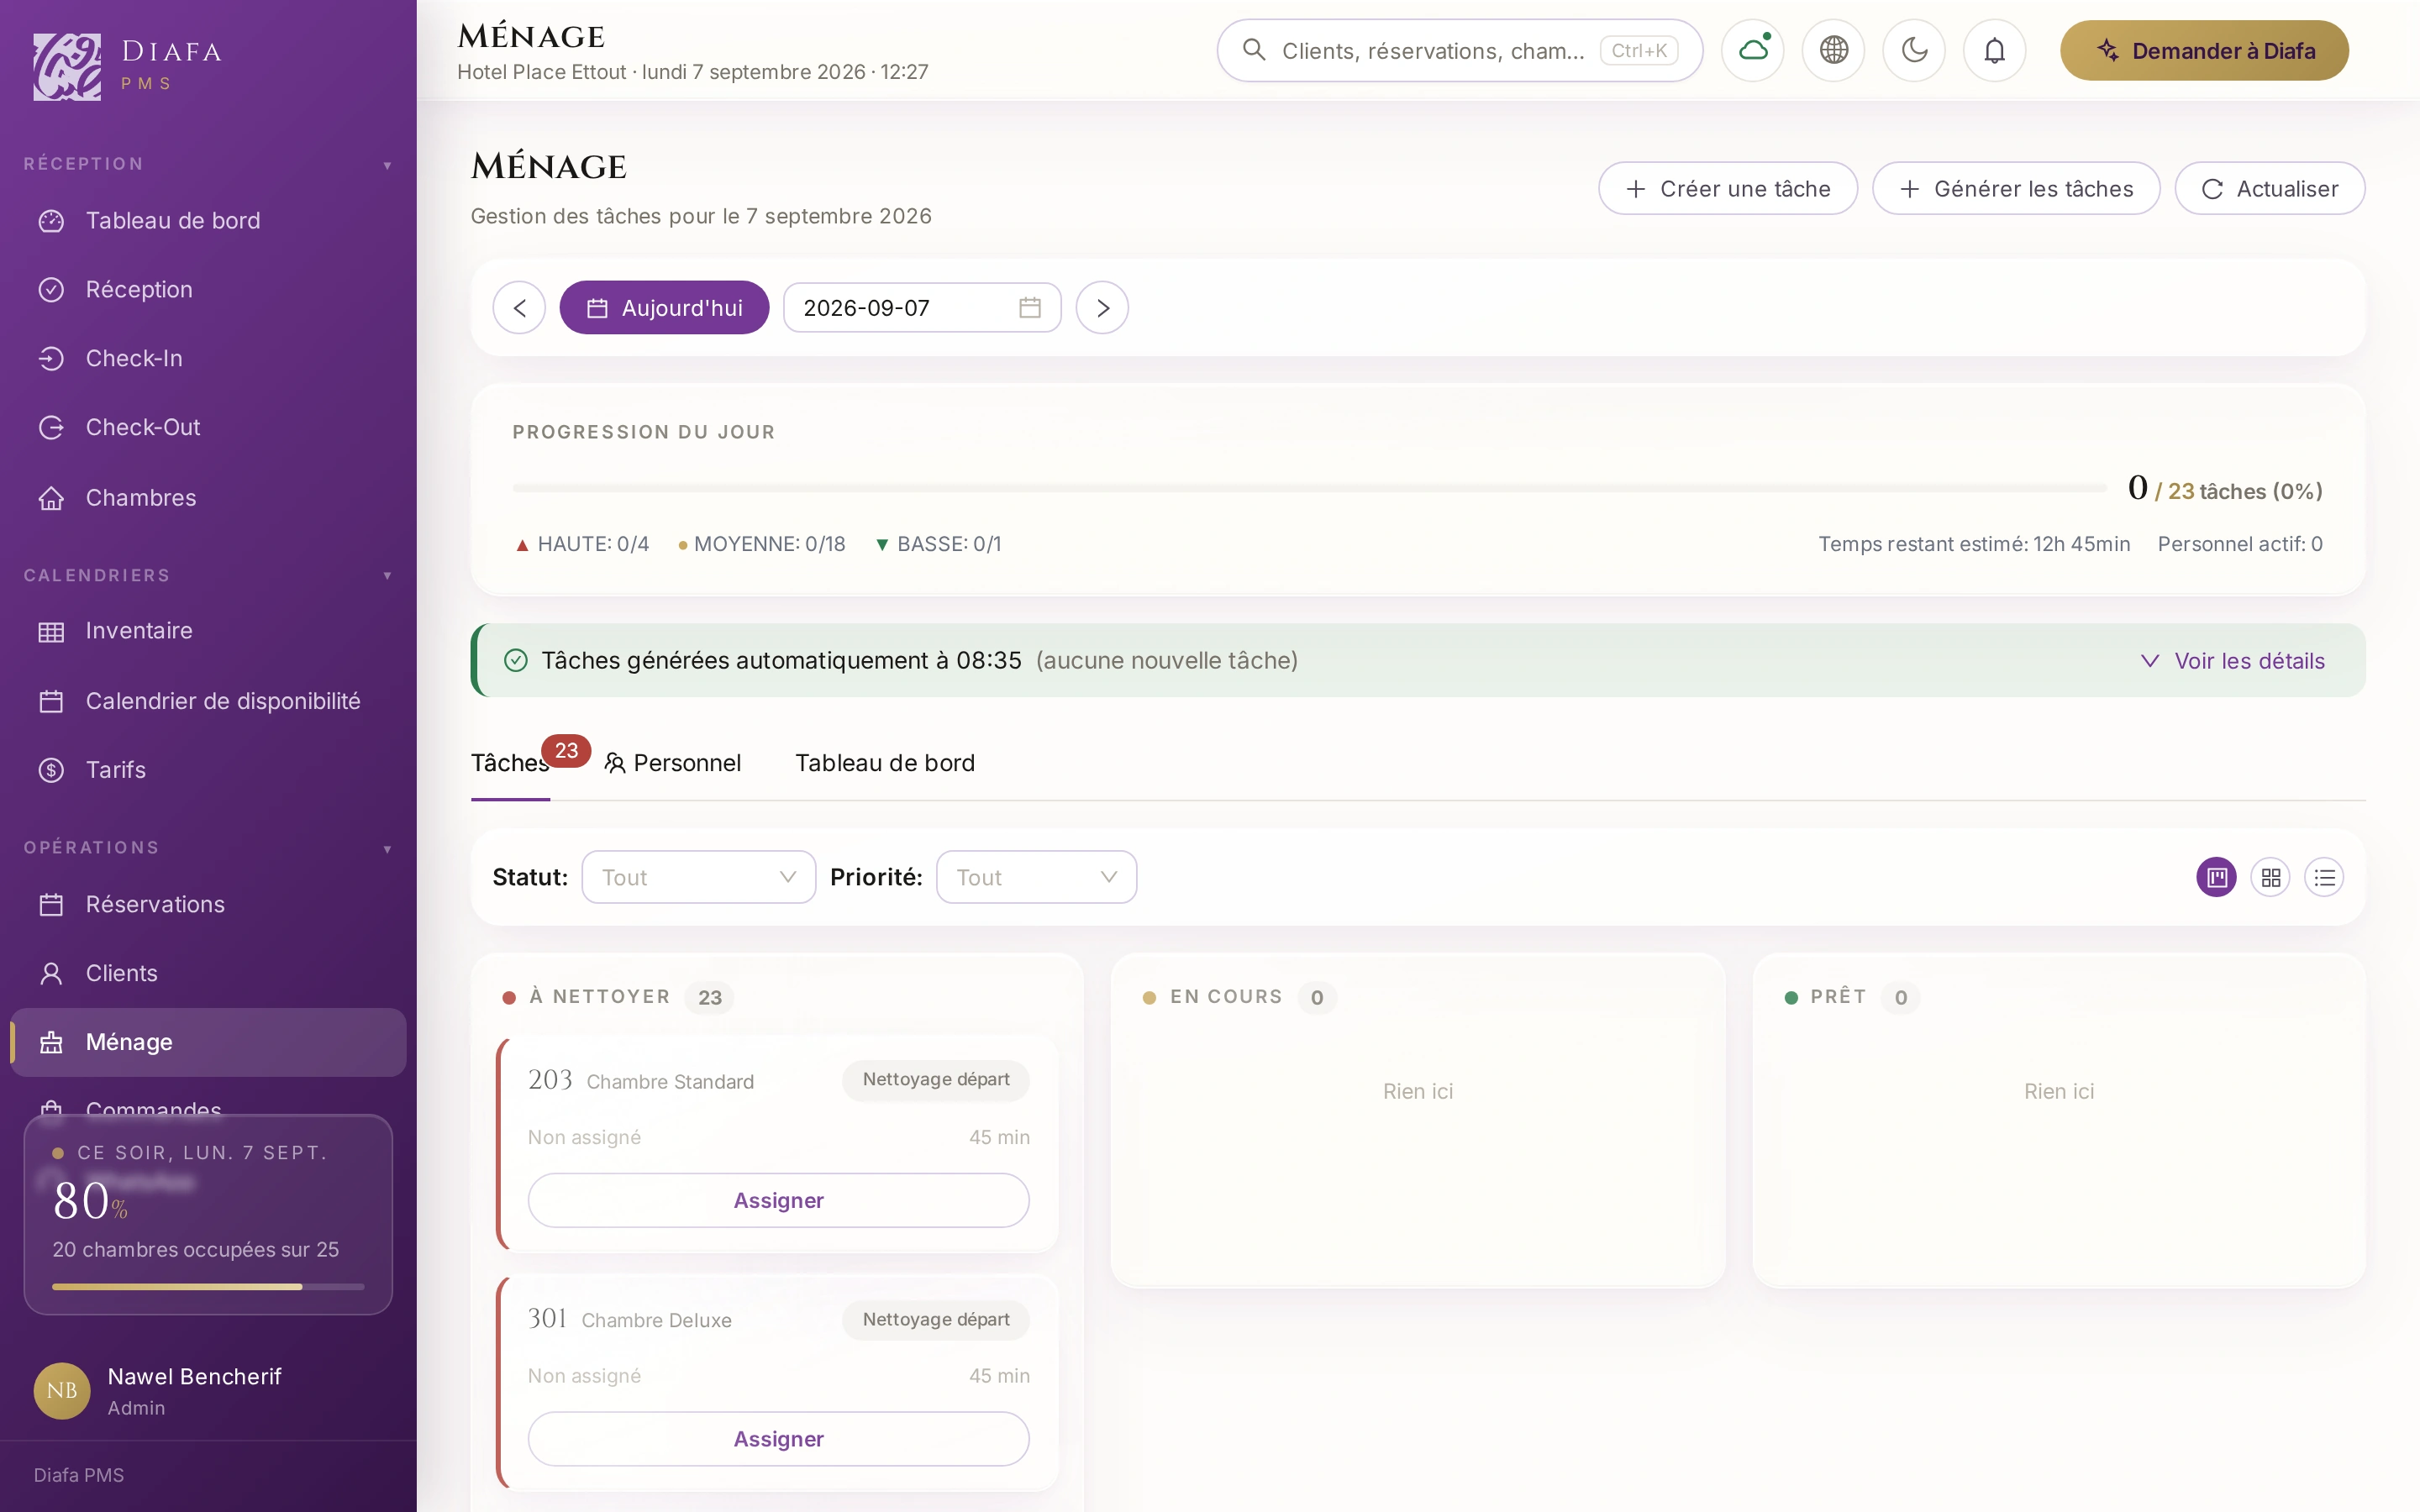This screenshot has height=1512, width=2420.
Task: Collapse the OPÉRATIONS sidebar section
Action: click(208, 848)
